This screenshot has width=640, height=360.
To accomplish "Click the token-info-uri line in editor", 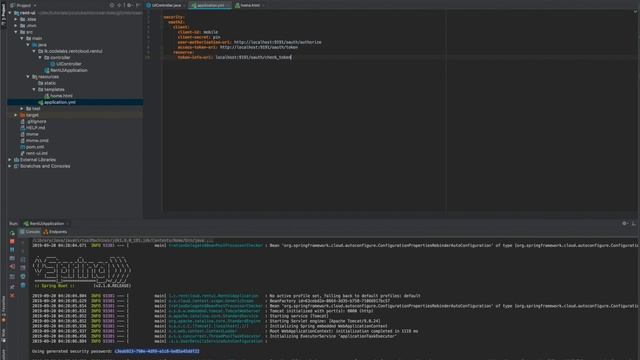I will pyautogui.click(x=234, y=58).
